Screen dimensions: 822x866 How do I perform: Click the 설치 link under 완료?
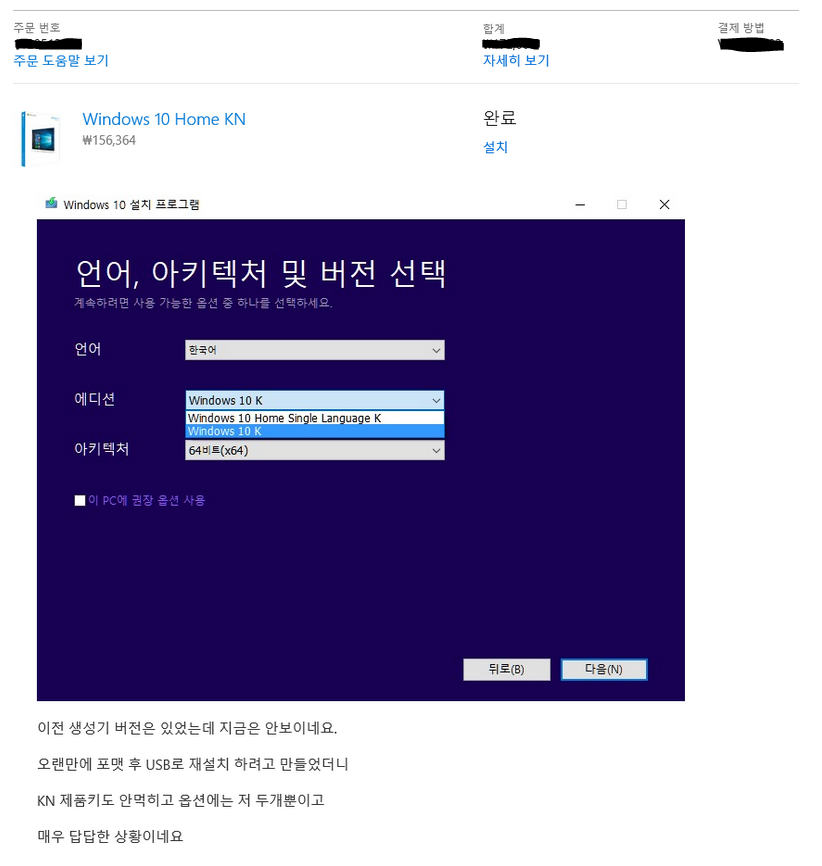coord(495,147)
